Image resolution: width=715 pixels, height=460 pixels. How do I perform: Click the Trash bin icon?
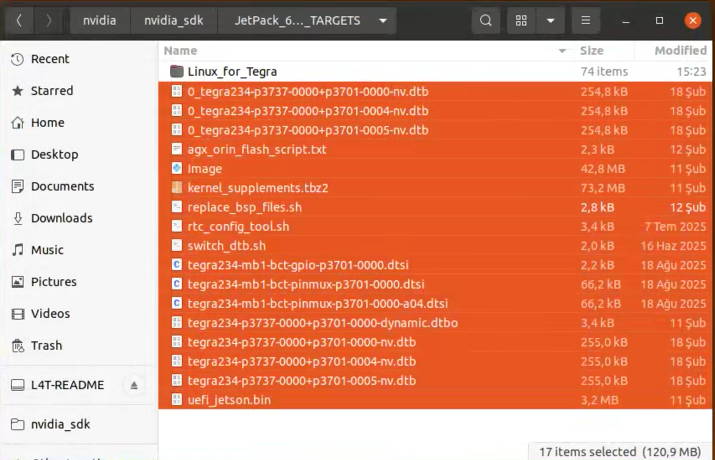click(x=17, y=346)
